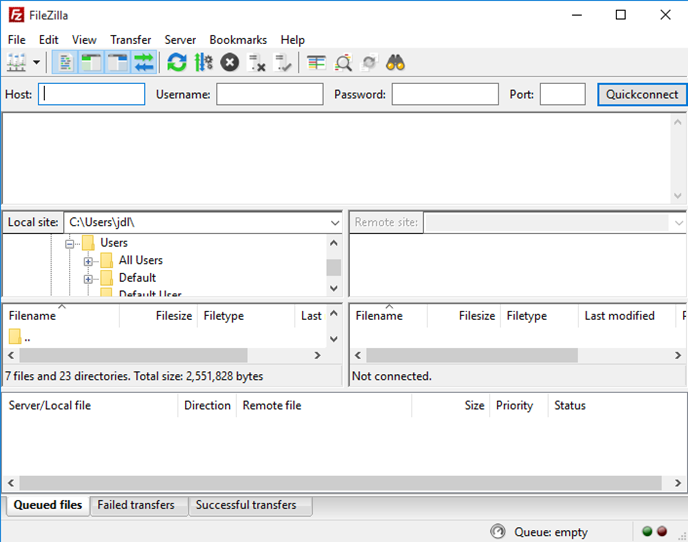The width and height of the screenshot is (688, 542).
Task: Click the local tree scroll down arrow
Action: (333, 288)
